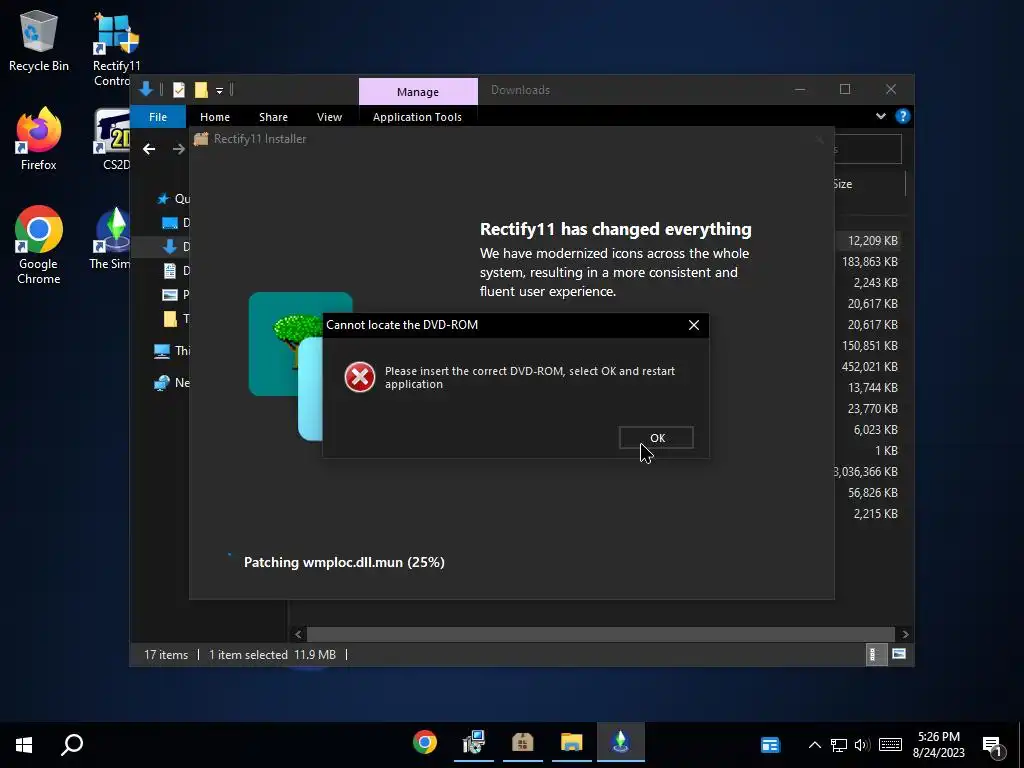The width and height of the screenshot is (1024, 768).
Task: Click the touch keyboard tray icon
Action: [890, 744]
